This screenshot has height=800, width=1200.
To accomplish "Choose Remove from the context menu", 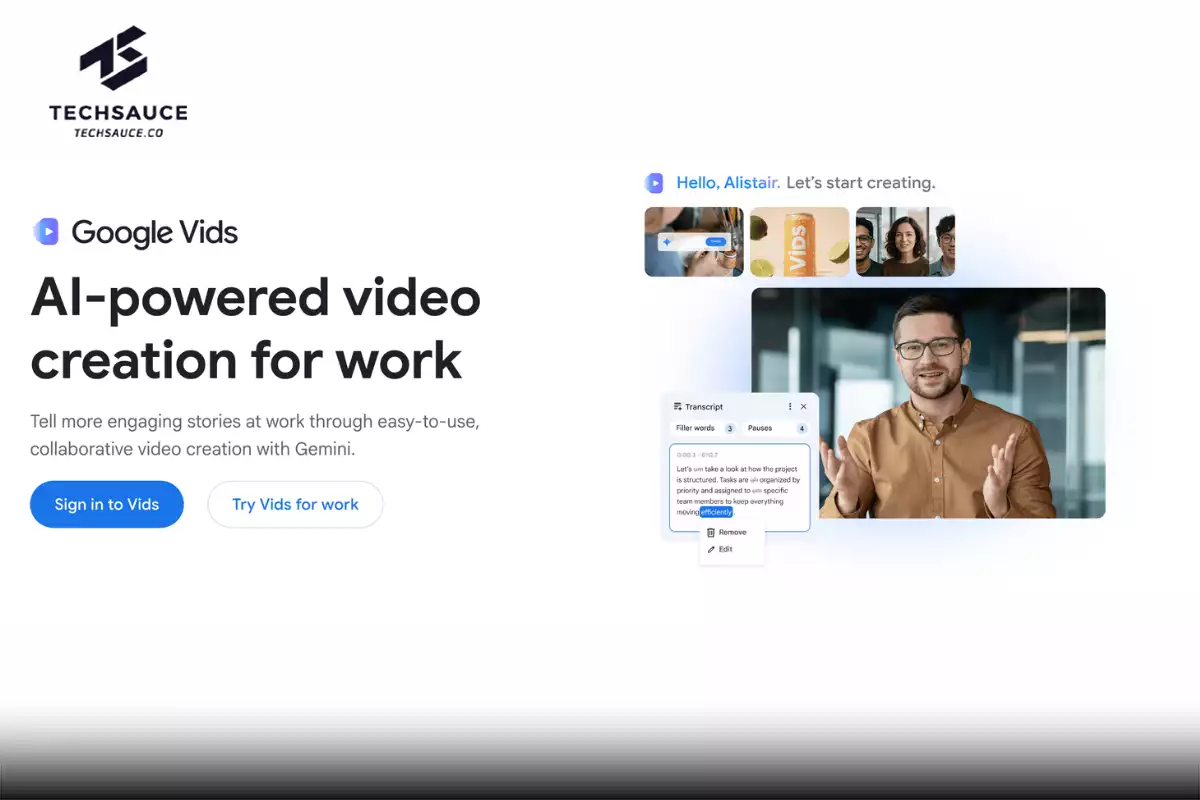I will tap(727, 532).
